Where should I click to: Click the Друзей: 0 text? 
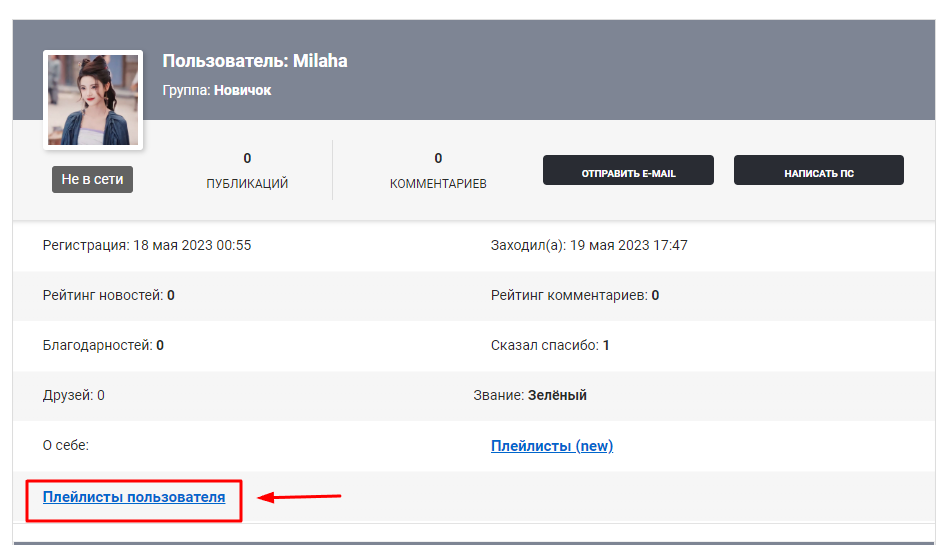tap(73, 395)
